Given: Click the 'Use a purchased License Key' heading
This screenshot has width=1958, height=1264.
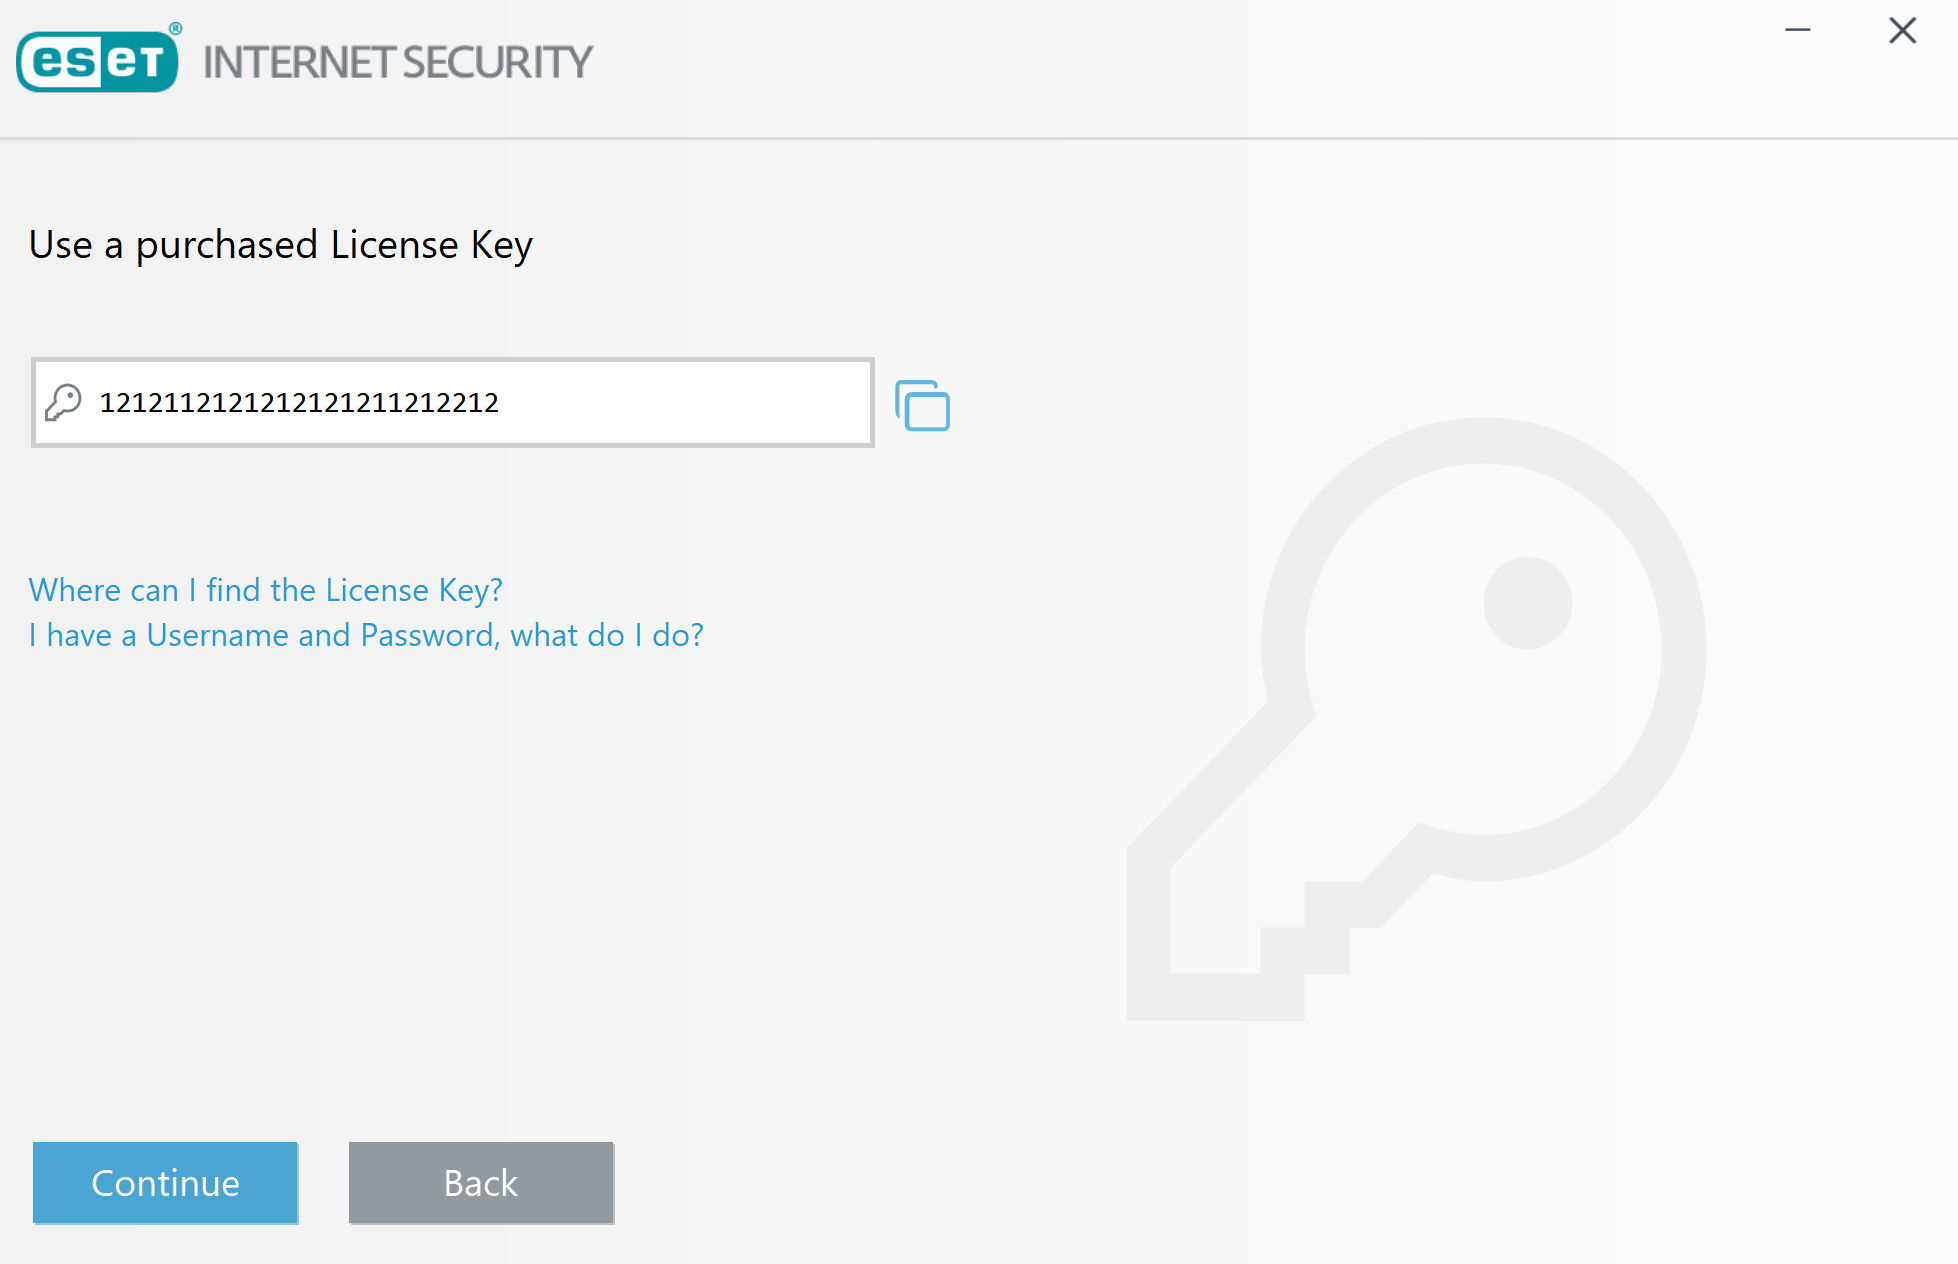Looking at the screenshot, I should (281, 245).
